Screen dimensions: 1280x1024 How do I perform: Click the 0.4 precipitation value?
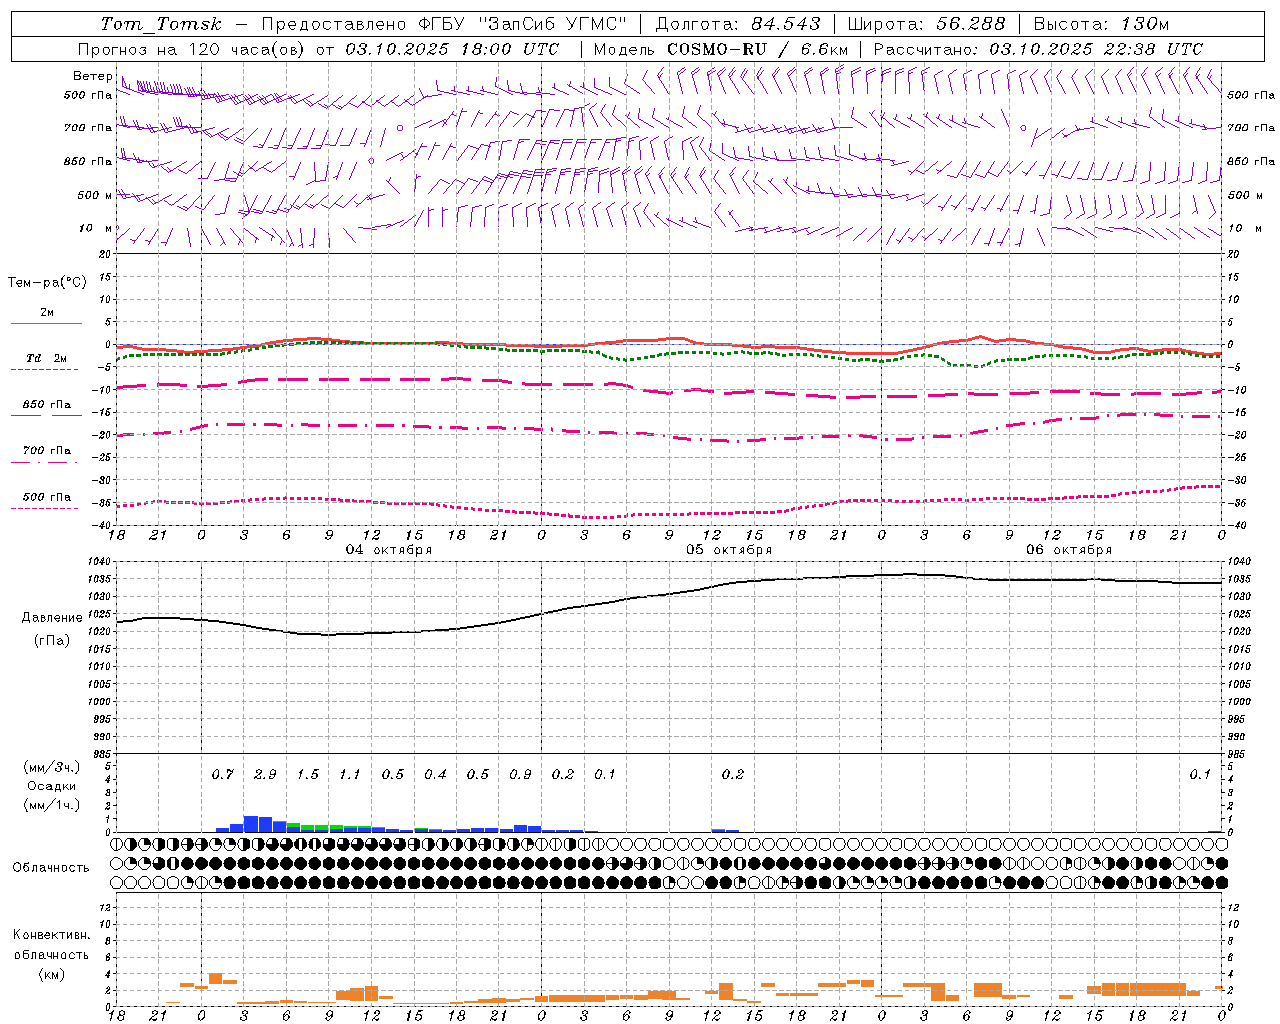[435, 774]
